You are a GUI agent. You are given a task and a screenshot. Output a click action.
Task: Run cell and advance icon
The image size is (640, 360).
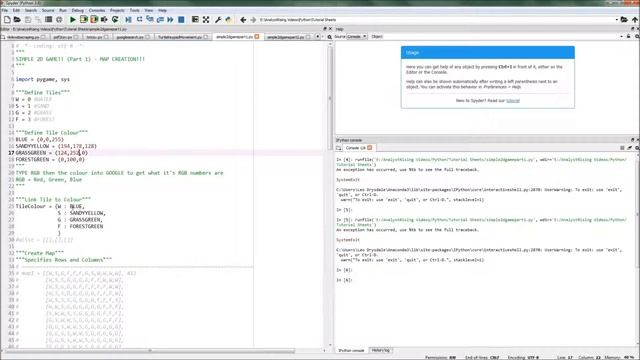coord(94,20)
